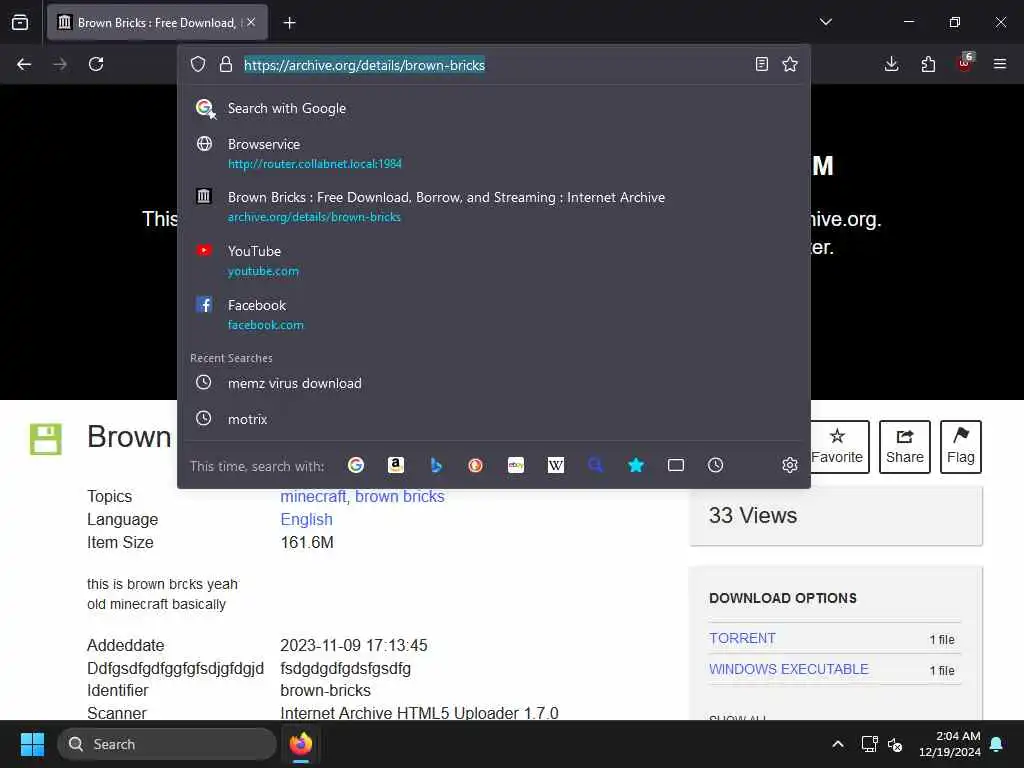Screen dimensions: 1024x768
Task: Select the Browservice suggestion
Action: tap(494, 153)
